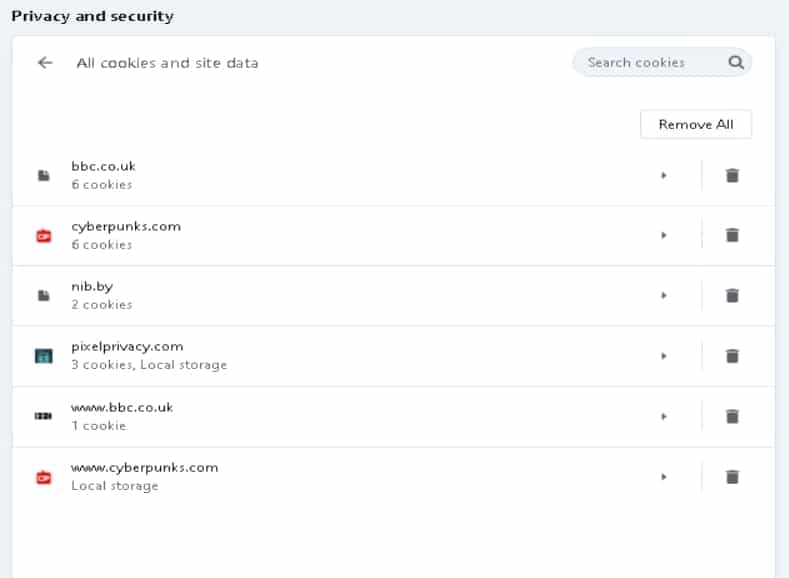Viewport: 789px width, 578px height.
Task: Go back using the left arrow icon
Action: 45,63
